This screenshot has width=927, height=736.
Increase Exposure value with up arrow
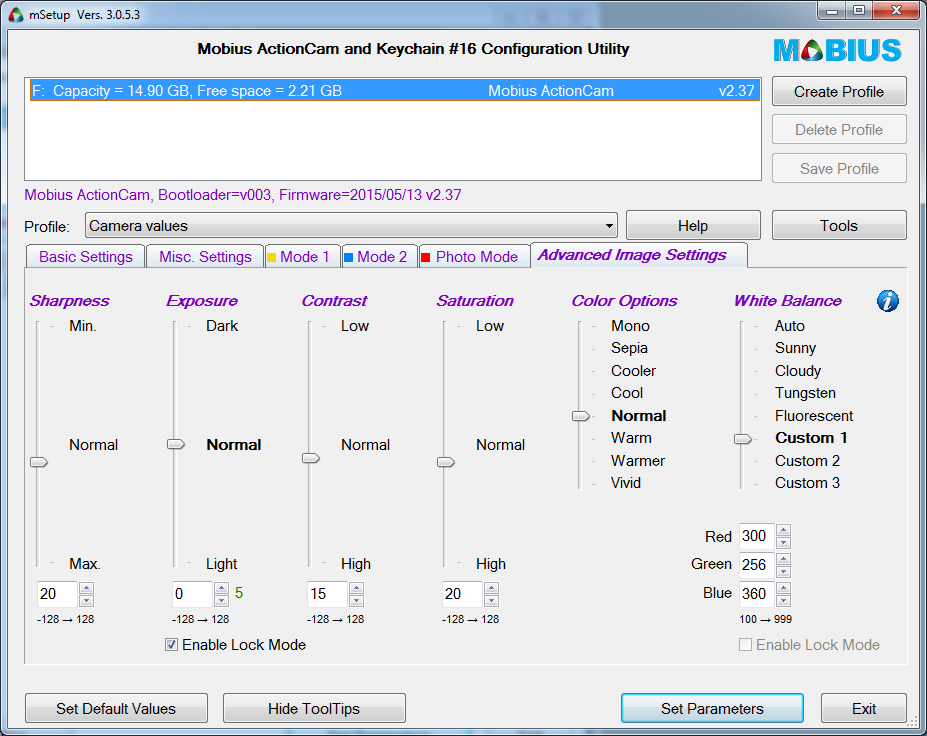pos(222,588)
